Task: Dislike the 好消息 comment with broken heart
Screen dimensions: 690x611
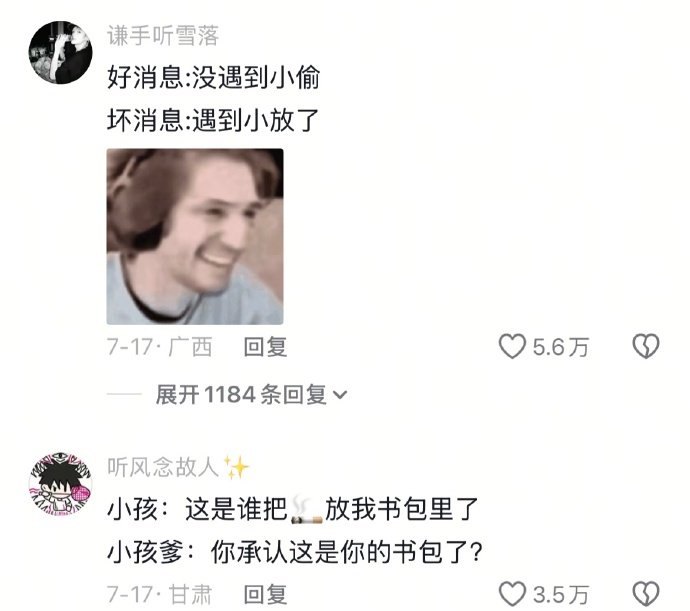Action: (x=646, y=346)
